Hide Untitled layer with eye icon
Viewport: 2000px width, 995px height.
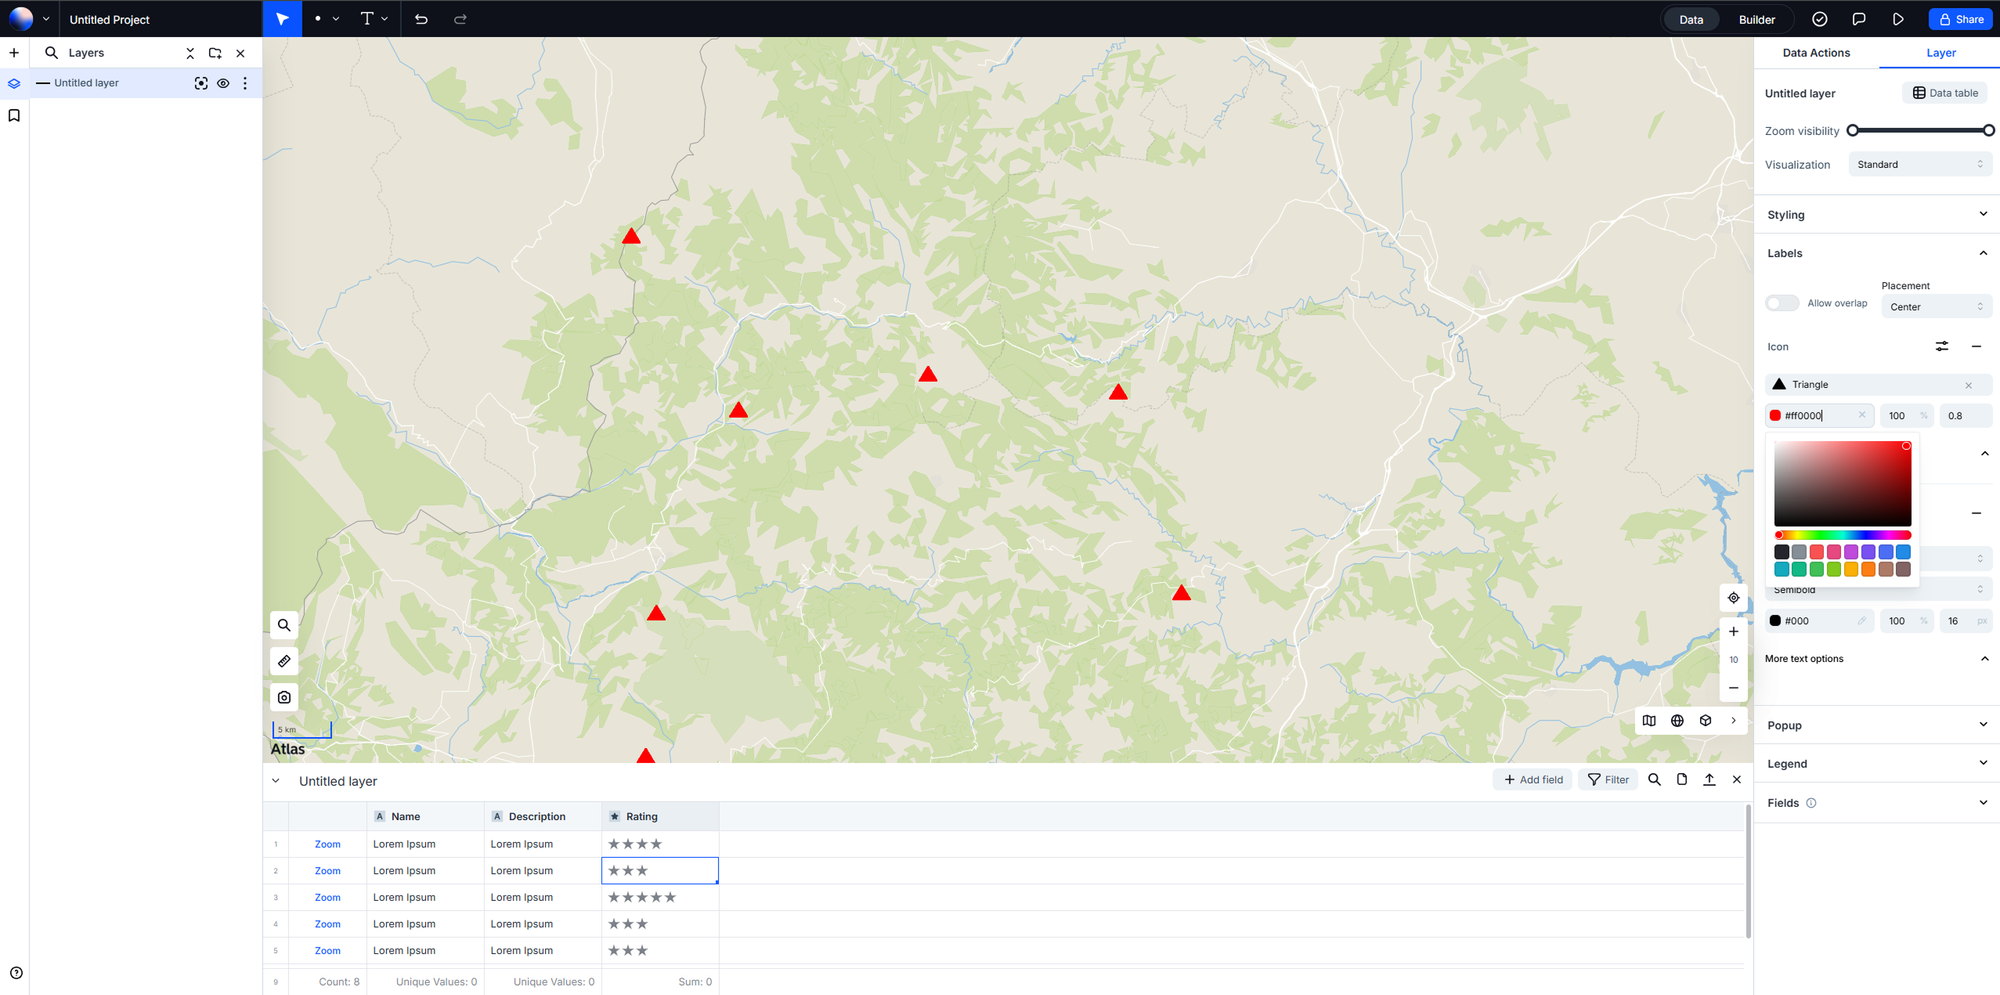point(223,83)
